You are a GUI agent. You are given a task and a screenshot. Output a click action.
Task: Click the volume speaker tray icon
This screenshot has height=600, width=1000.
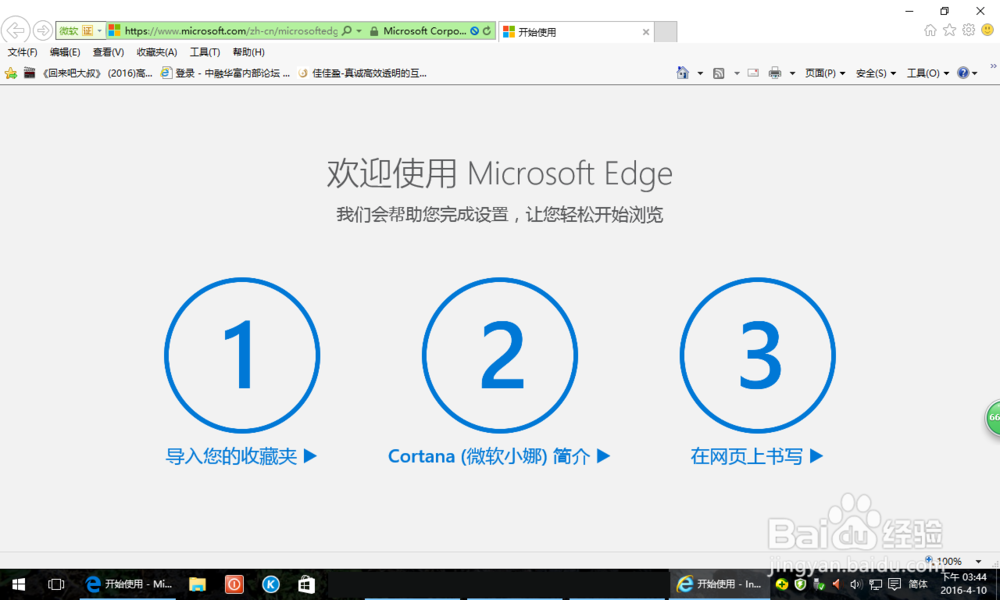(x=855, y=584)
